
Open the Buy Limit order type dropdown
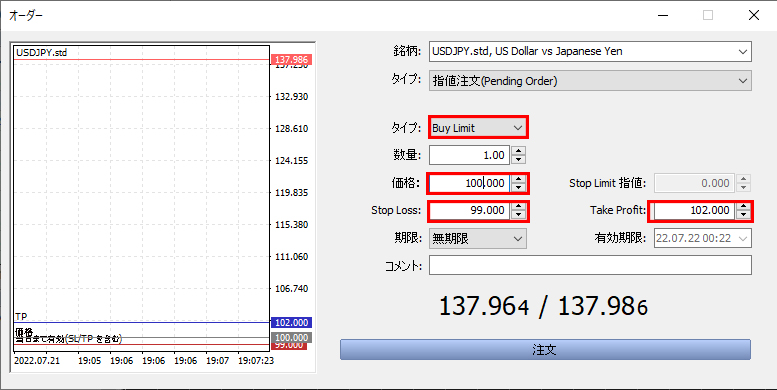pyautogui.click(x=477, y=128)
